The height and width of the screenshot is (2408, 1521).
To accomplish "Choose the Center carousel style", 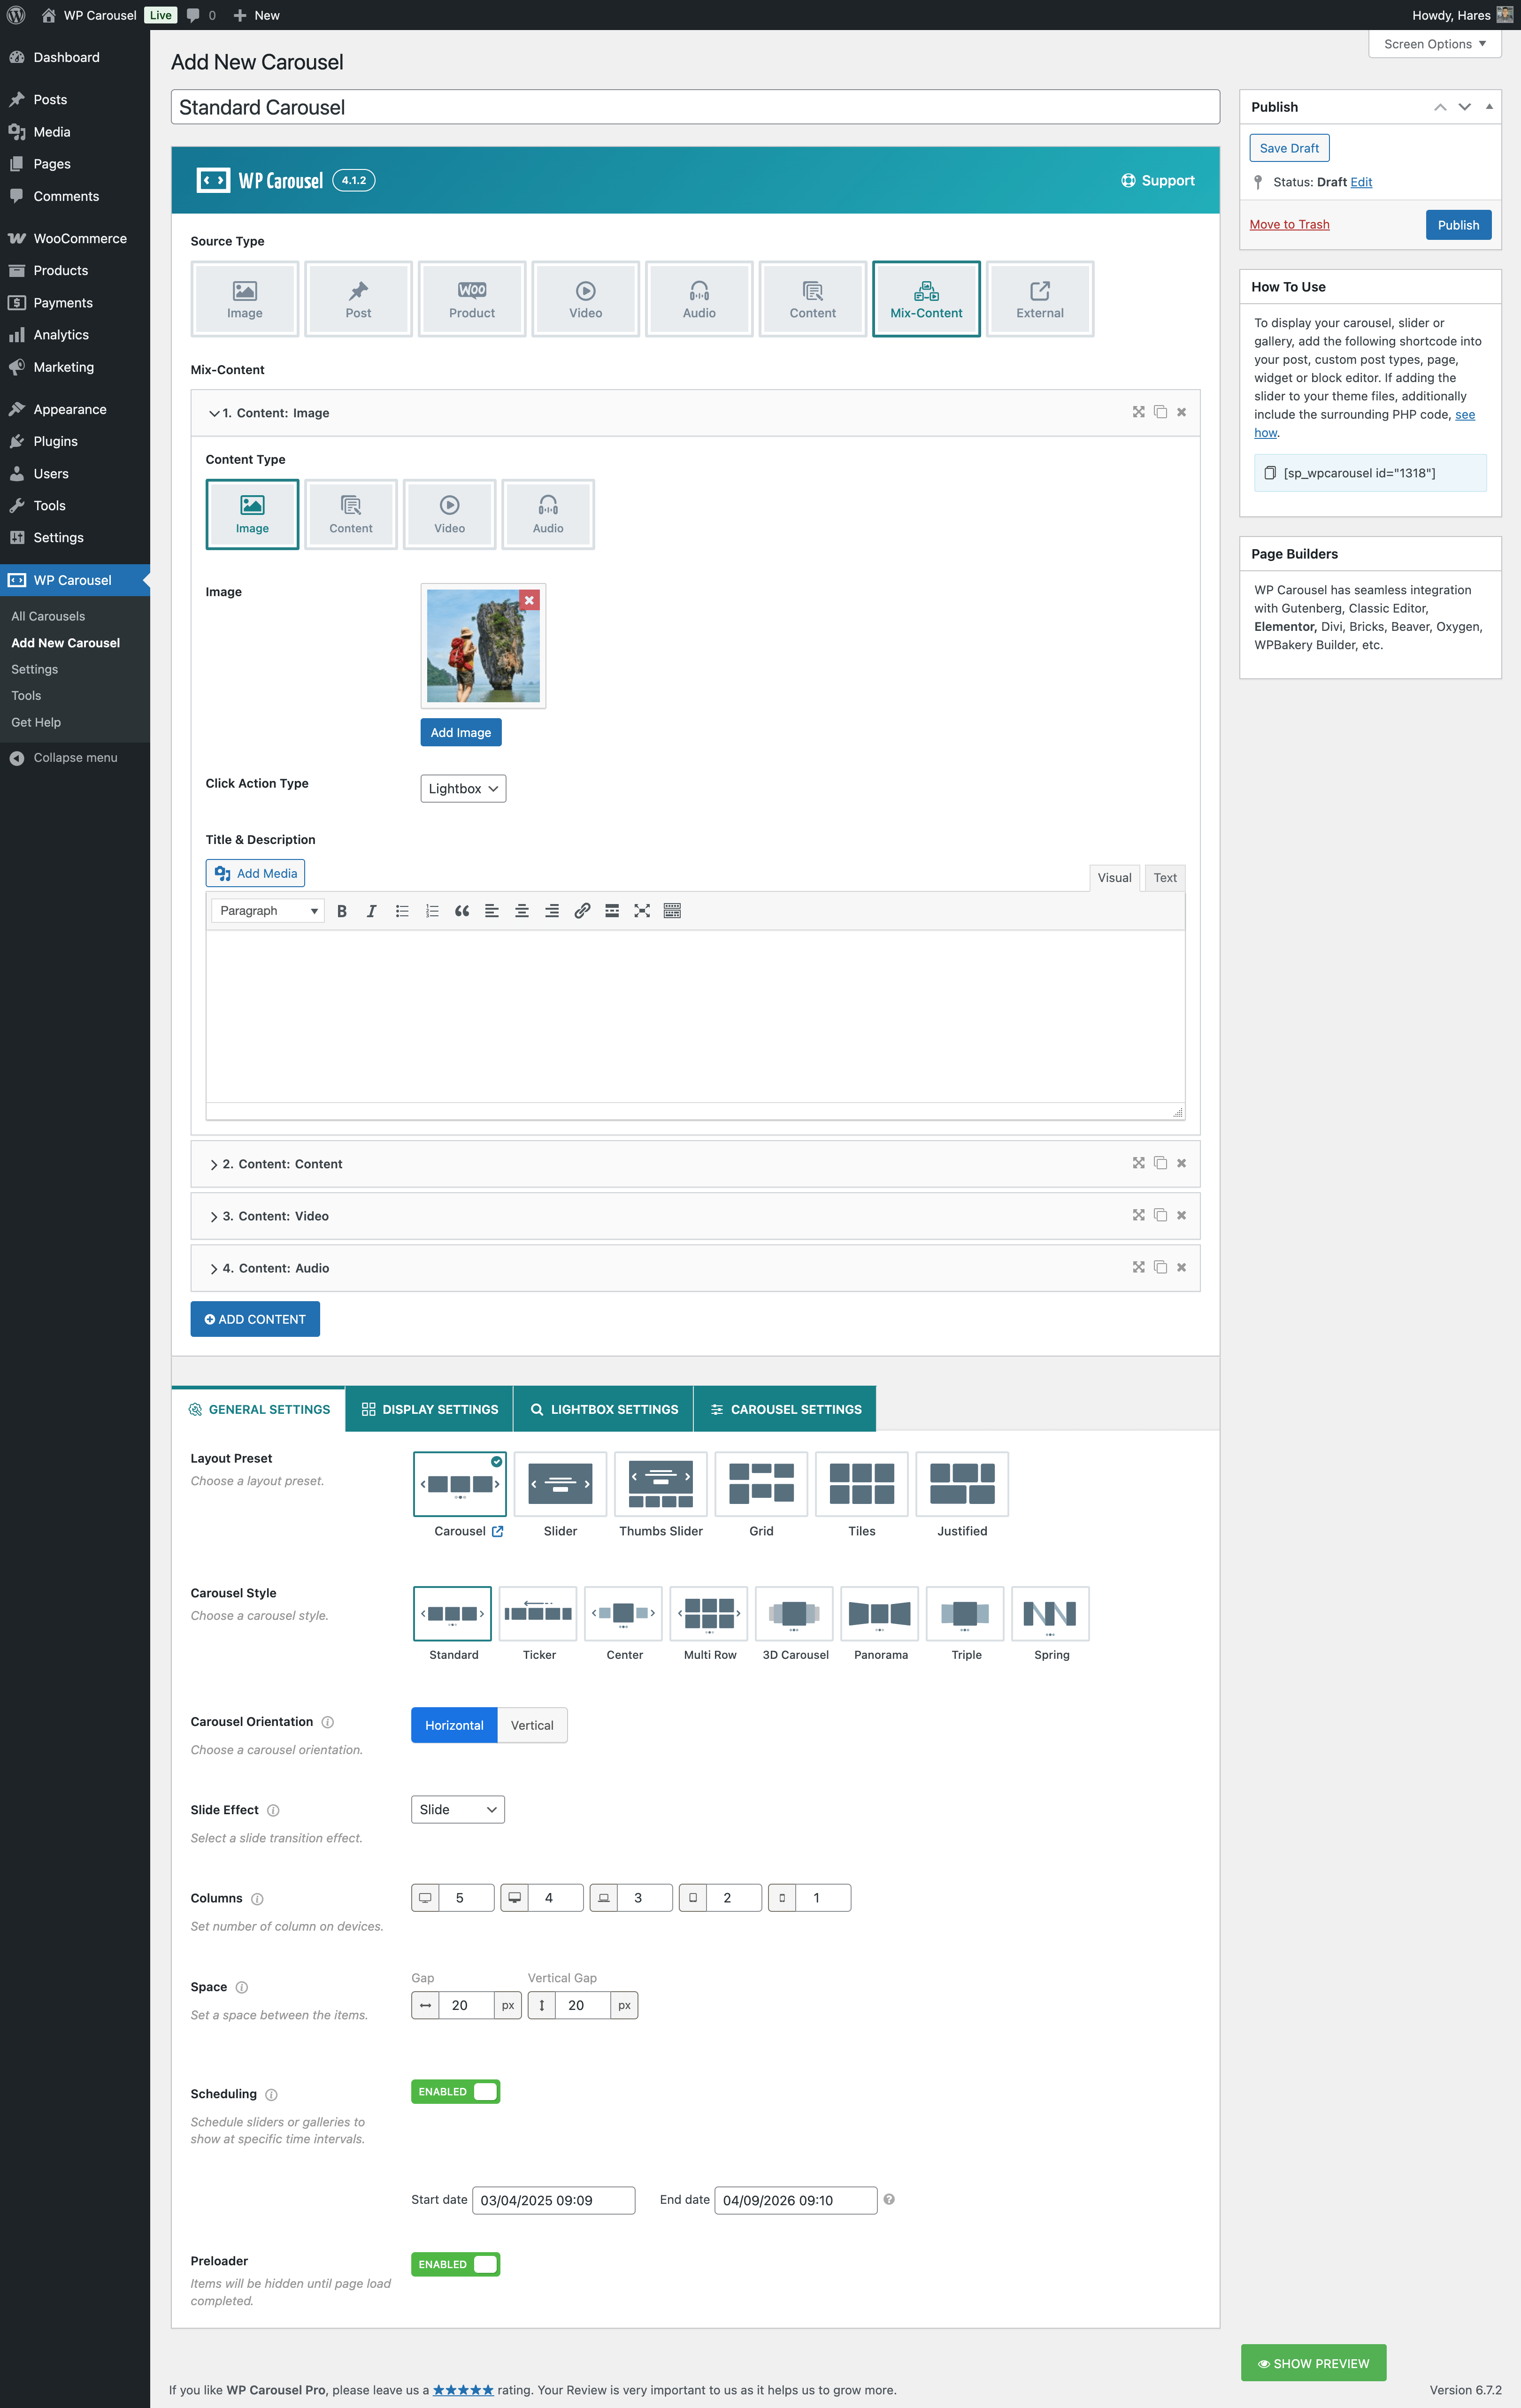I will [x=623, y=1613].
